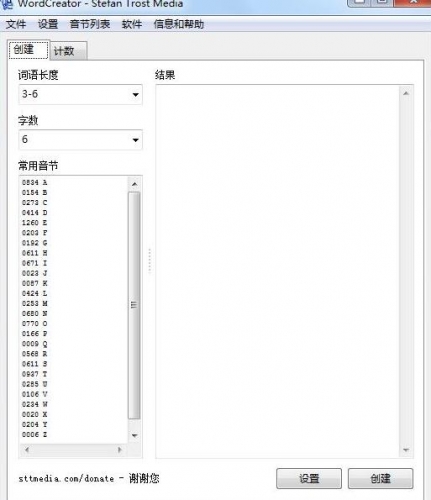The width and height of the screenshot is (431, 500).
Task: Select the syllable row for letter S
Action: [34, 364]
